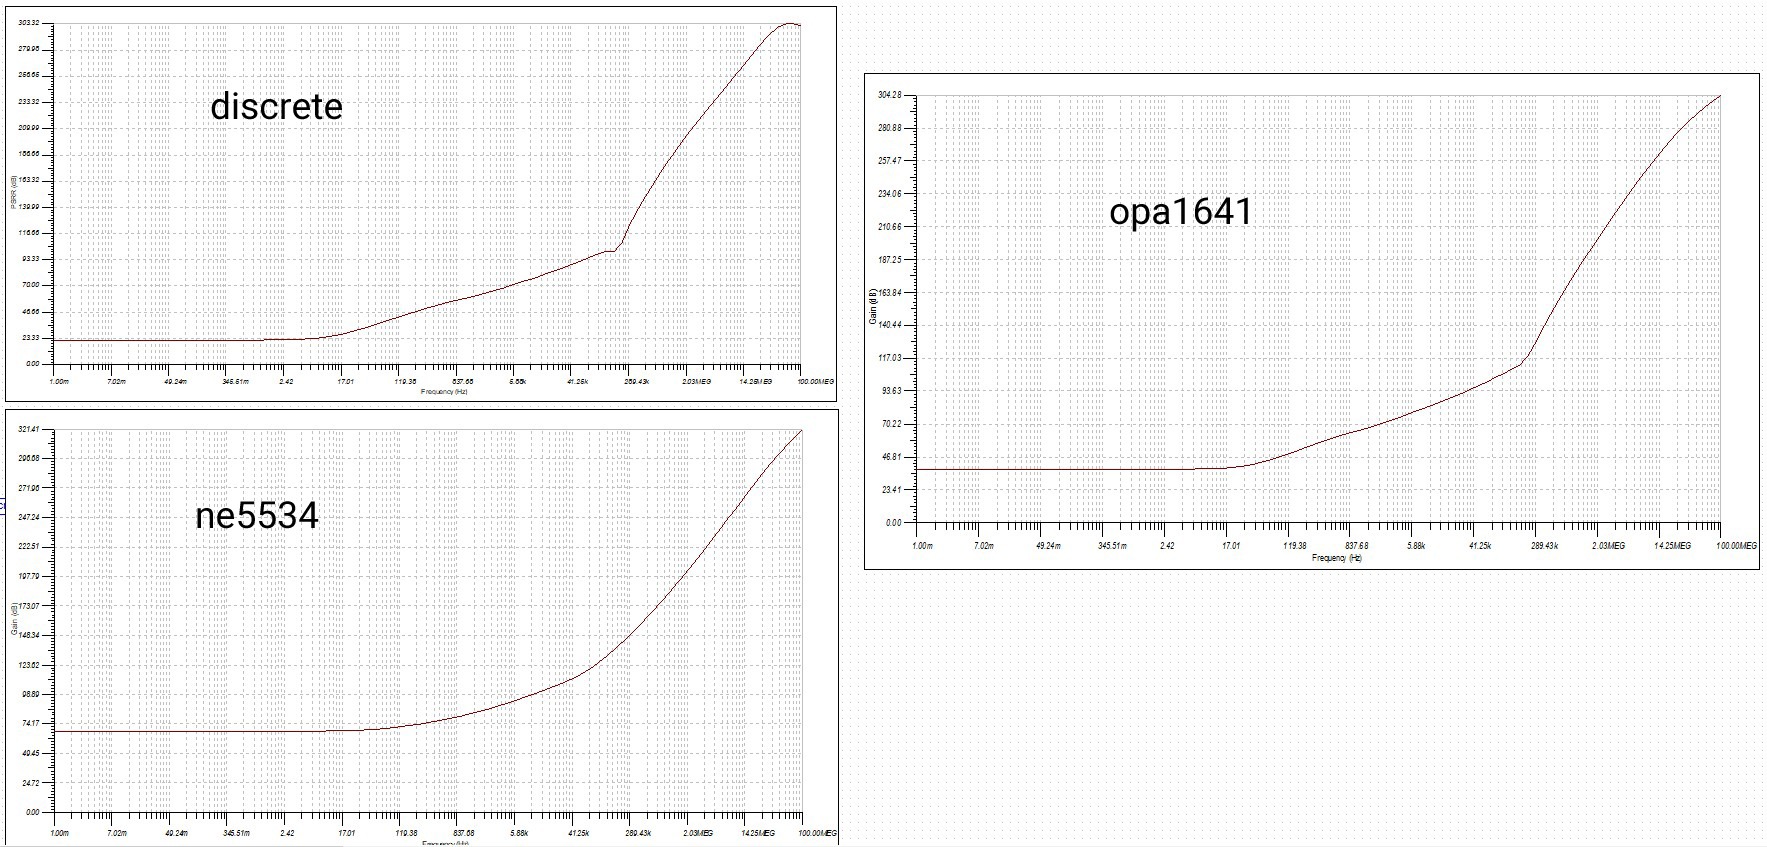
Task: Click the 100.00MEG x-axis value on discrete plot
Action: tap(815, 381)
